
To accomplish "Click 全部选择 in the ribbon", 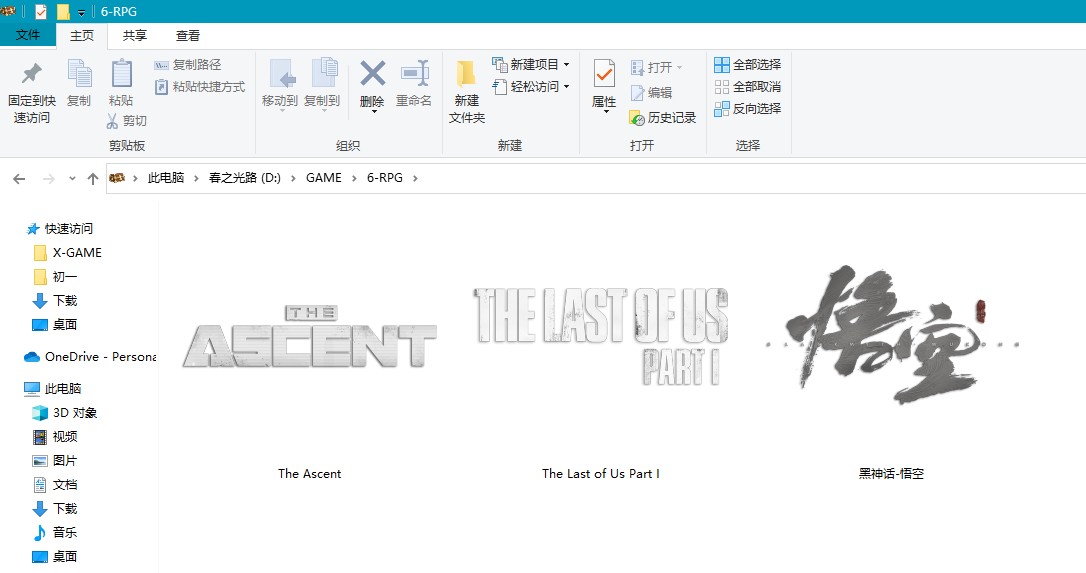I will click(747, 64).
